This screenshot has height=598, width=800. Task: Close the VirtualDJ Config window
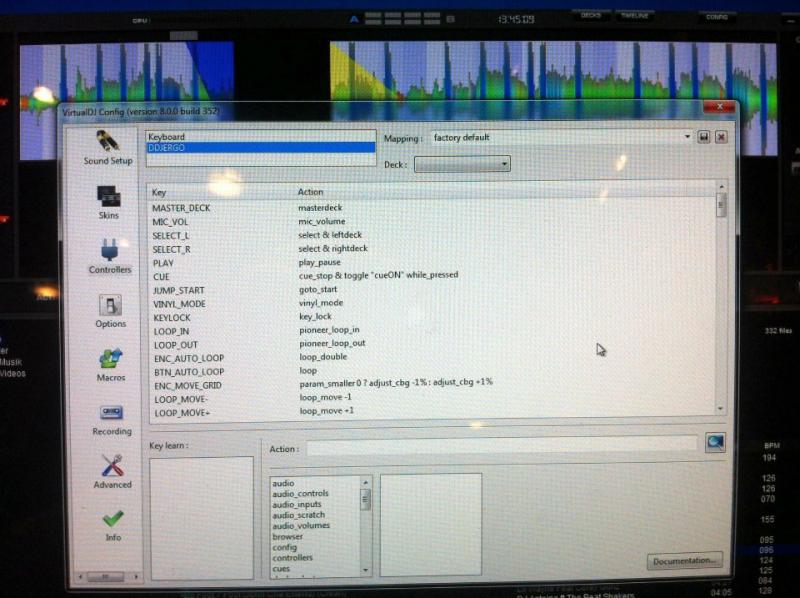tap(720, 106)
